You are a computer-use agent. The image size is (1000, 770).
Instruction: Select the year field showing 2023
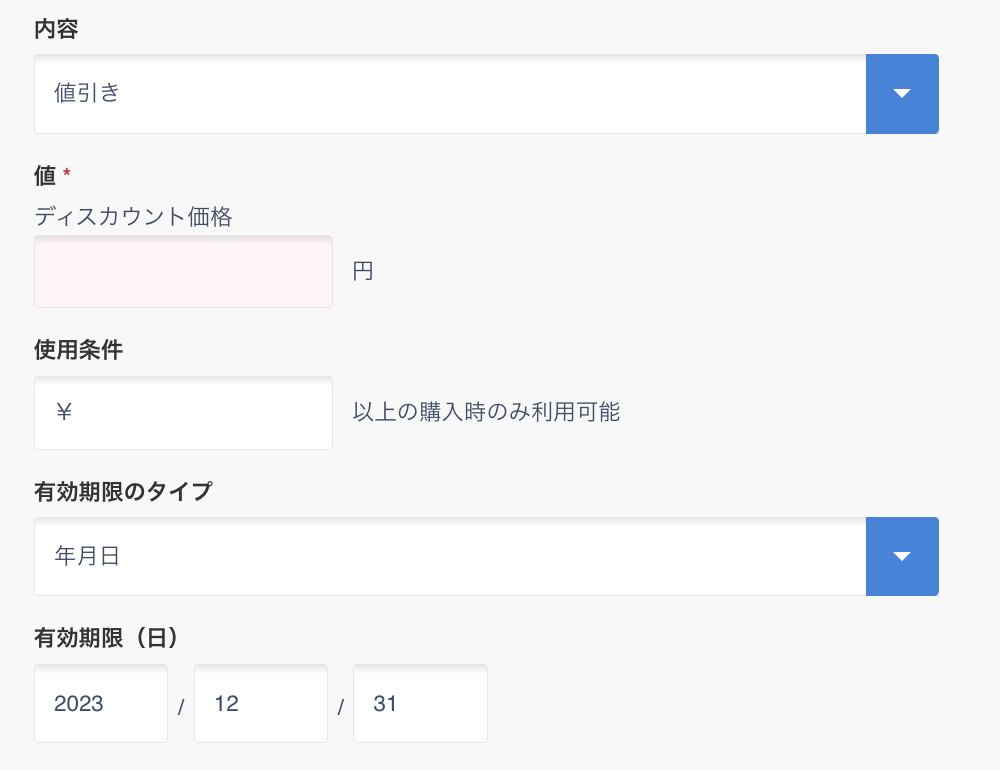[x=100, y=704]
